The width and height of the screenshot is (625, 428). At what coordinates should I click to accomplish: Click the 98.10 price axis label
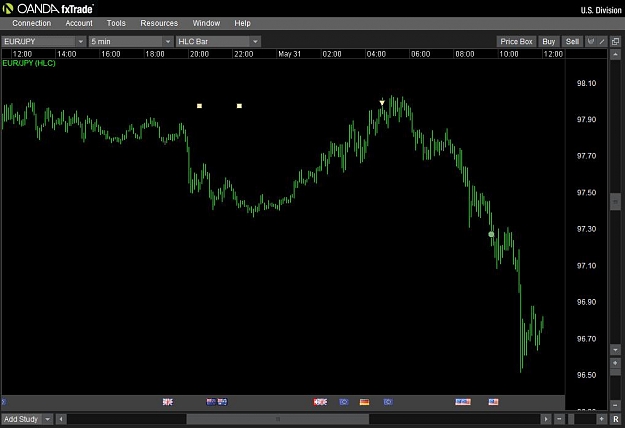586,83
